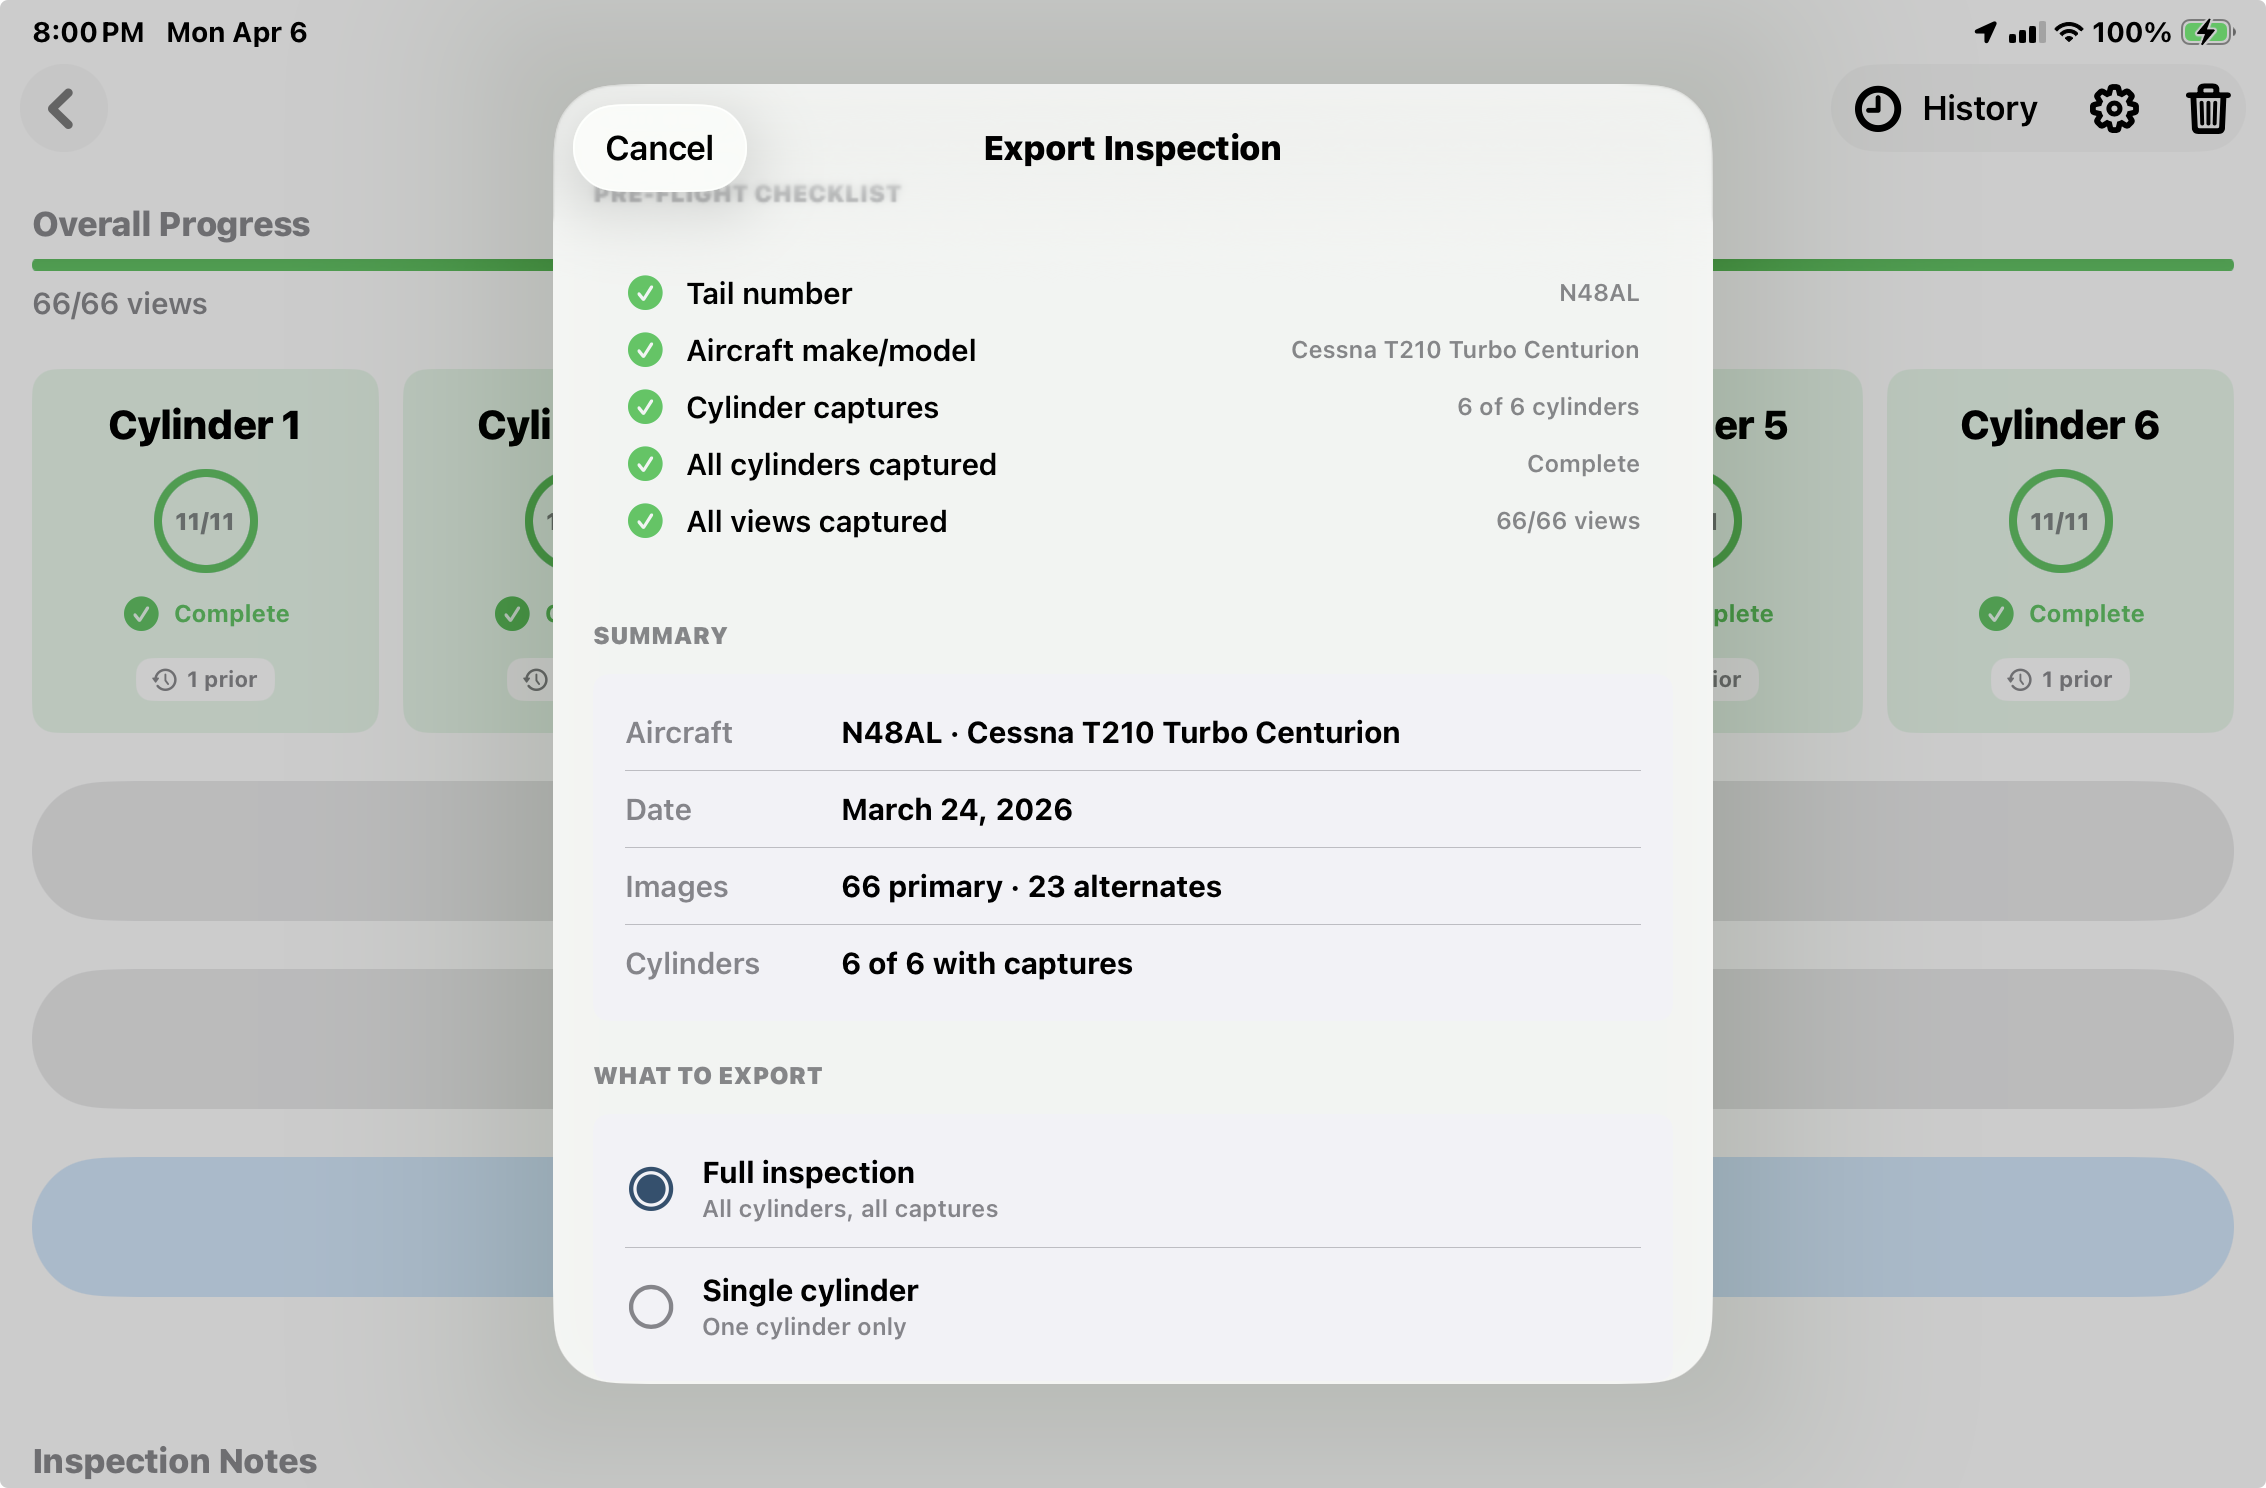
Task: Open the 1 prior badge on Cylinder 6
Action: click(2059, 679)
